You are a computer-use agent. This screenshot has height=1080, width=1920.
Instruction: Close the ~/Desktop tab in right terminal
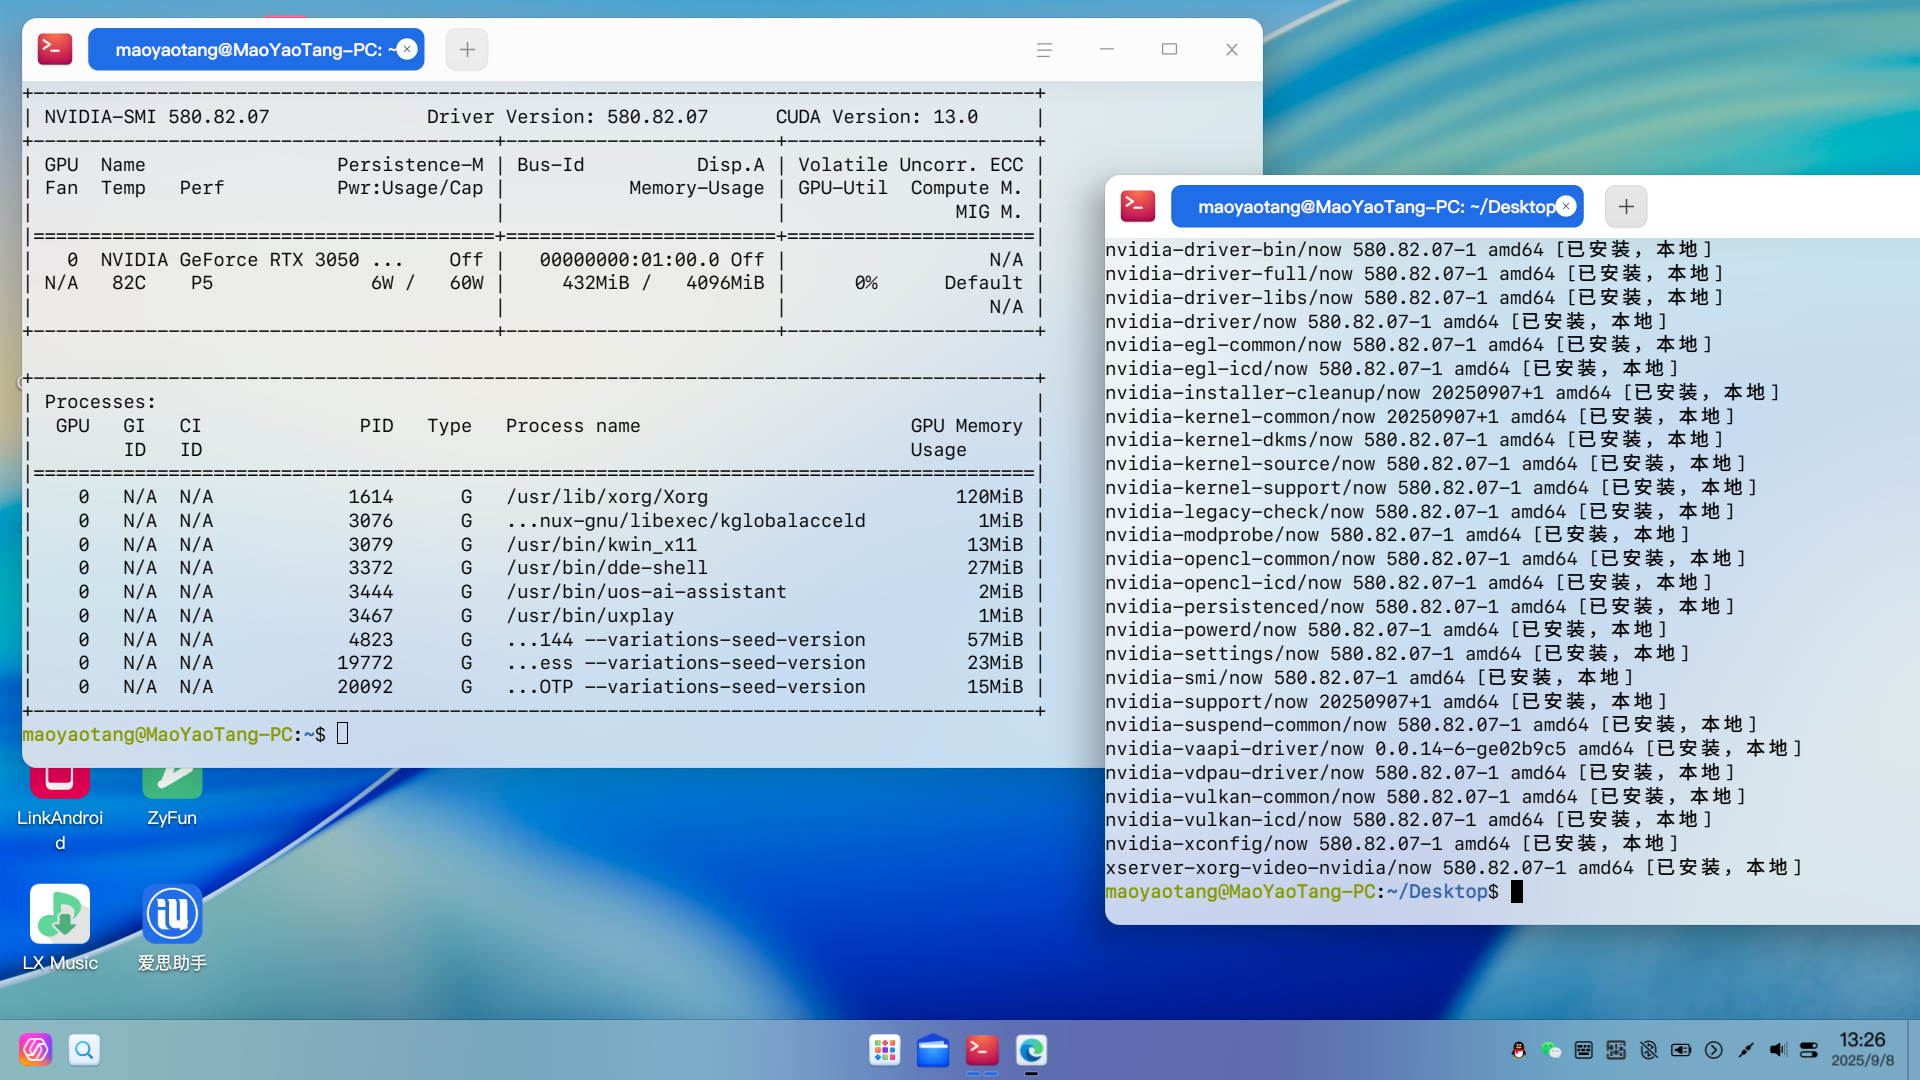tap(1566, 206)
